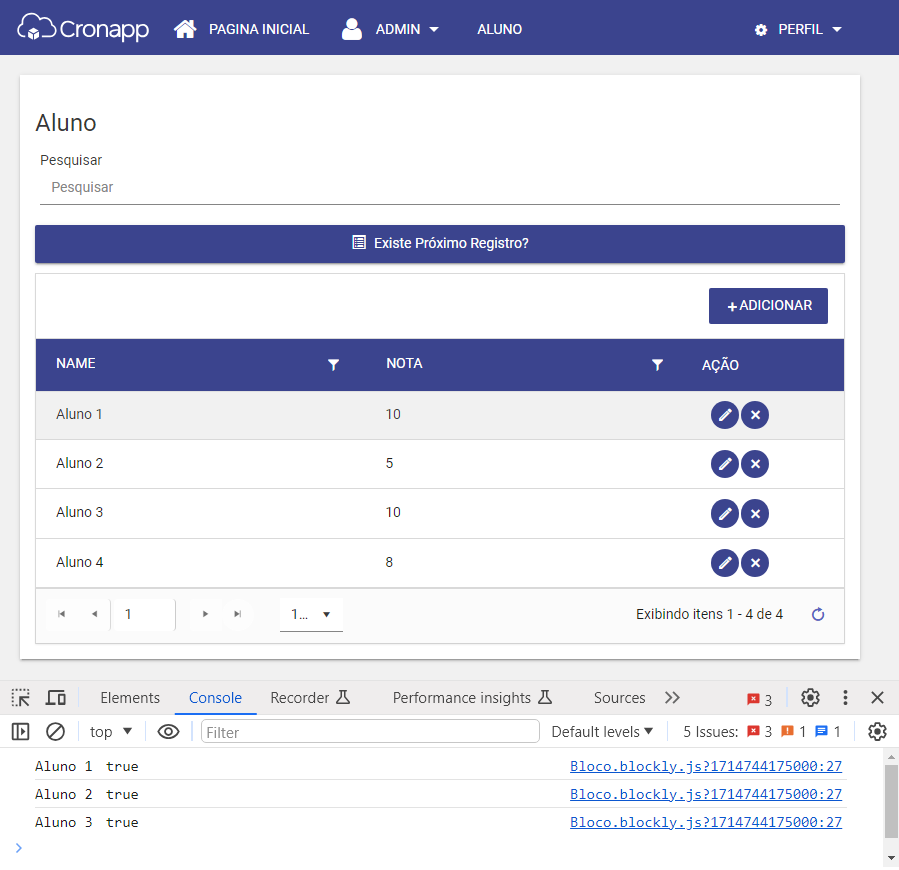
Task: Open the Bloco.blockly.js link for Aluno 2
Action: [x=706, y=794]
